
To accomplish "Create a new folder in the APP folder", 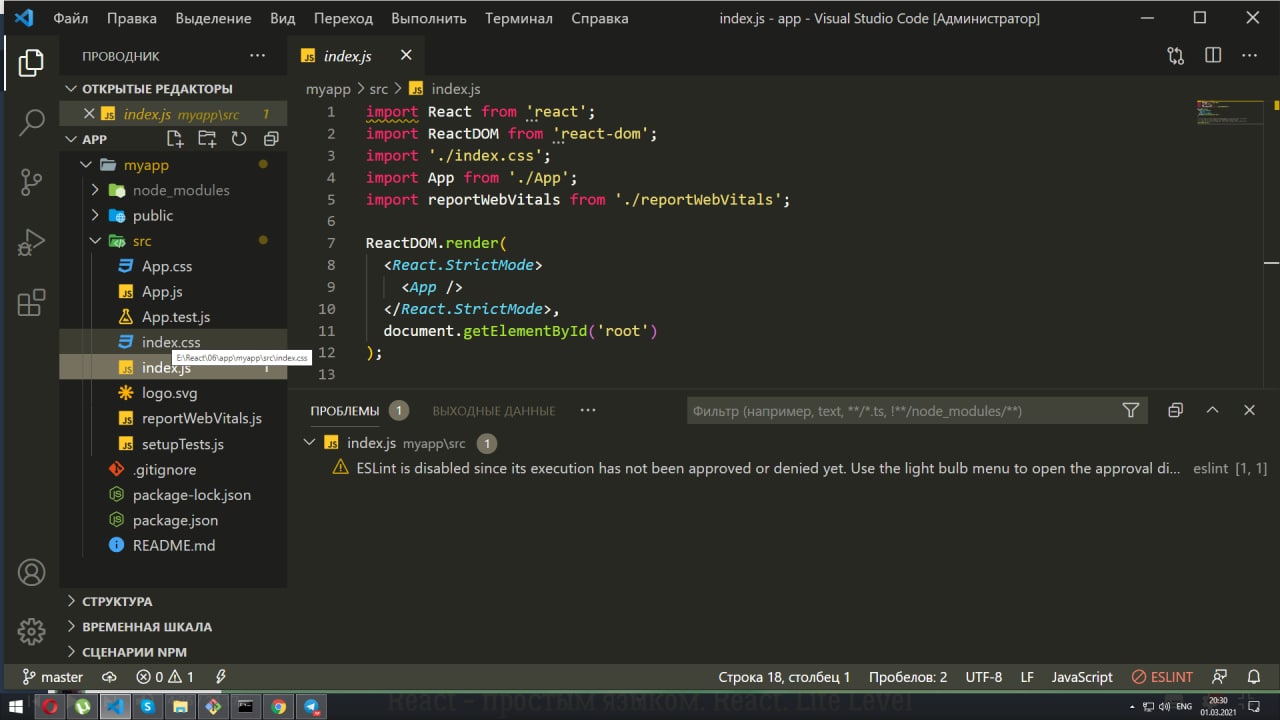I will point(207,139).
